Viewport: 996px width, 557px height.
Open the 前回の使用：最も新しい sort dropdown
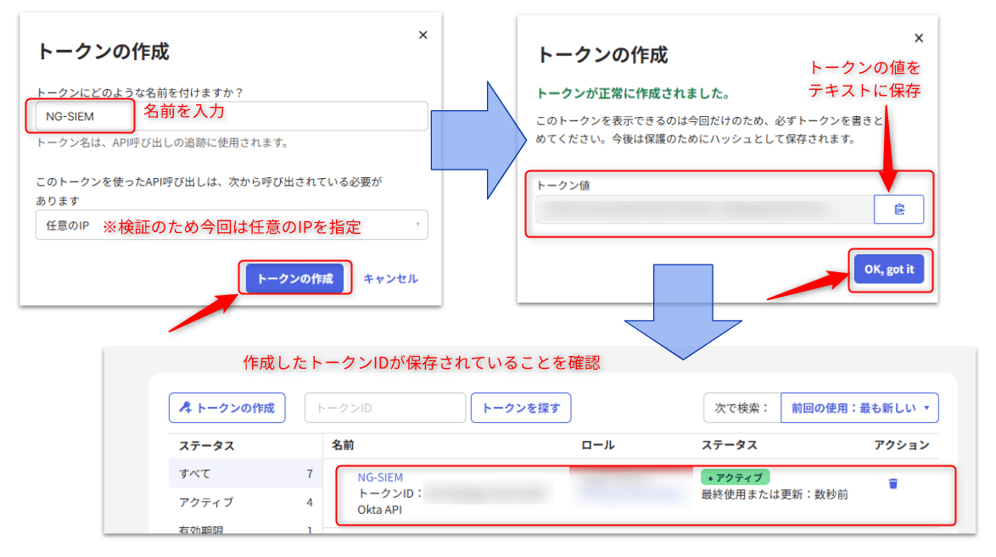[859, 408]
